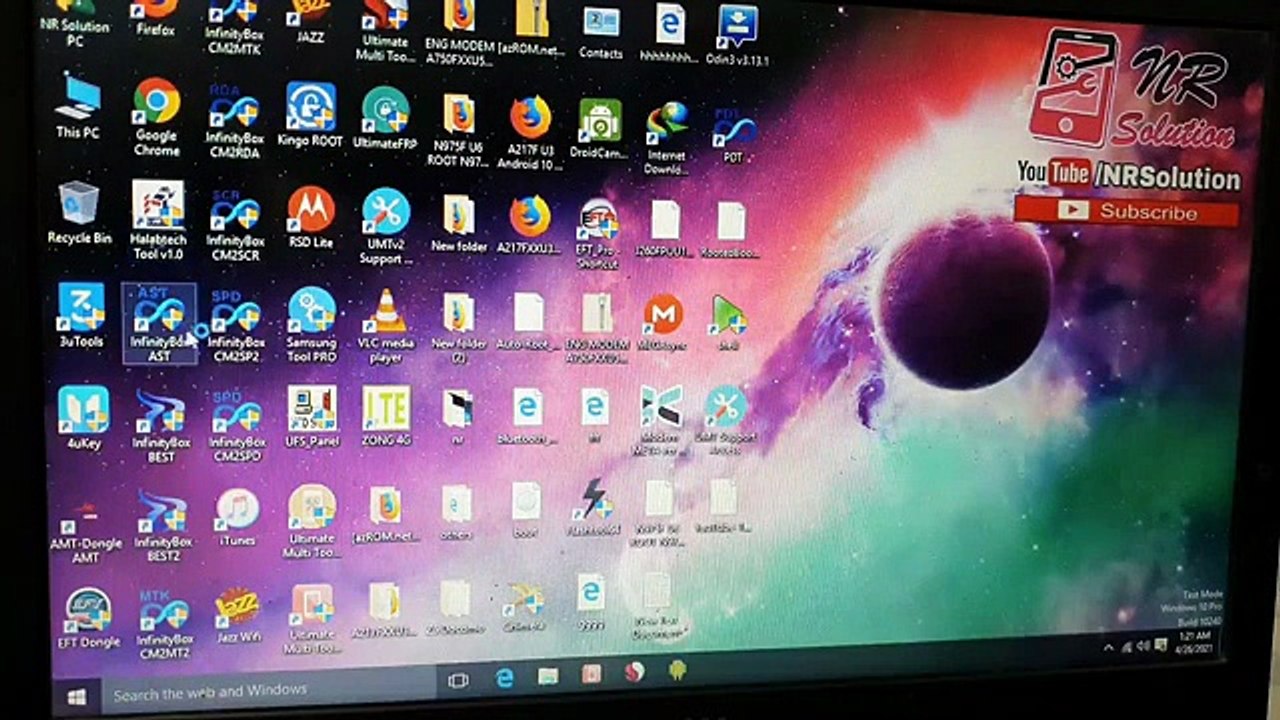Open the NR Solution PC icon
This screenshot has width=1280, height=720.
75,24
